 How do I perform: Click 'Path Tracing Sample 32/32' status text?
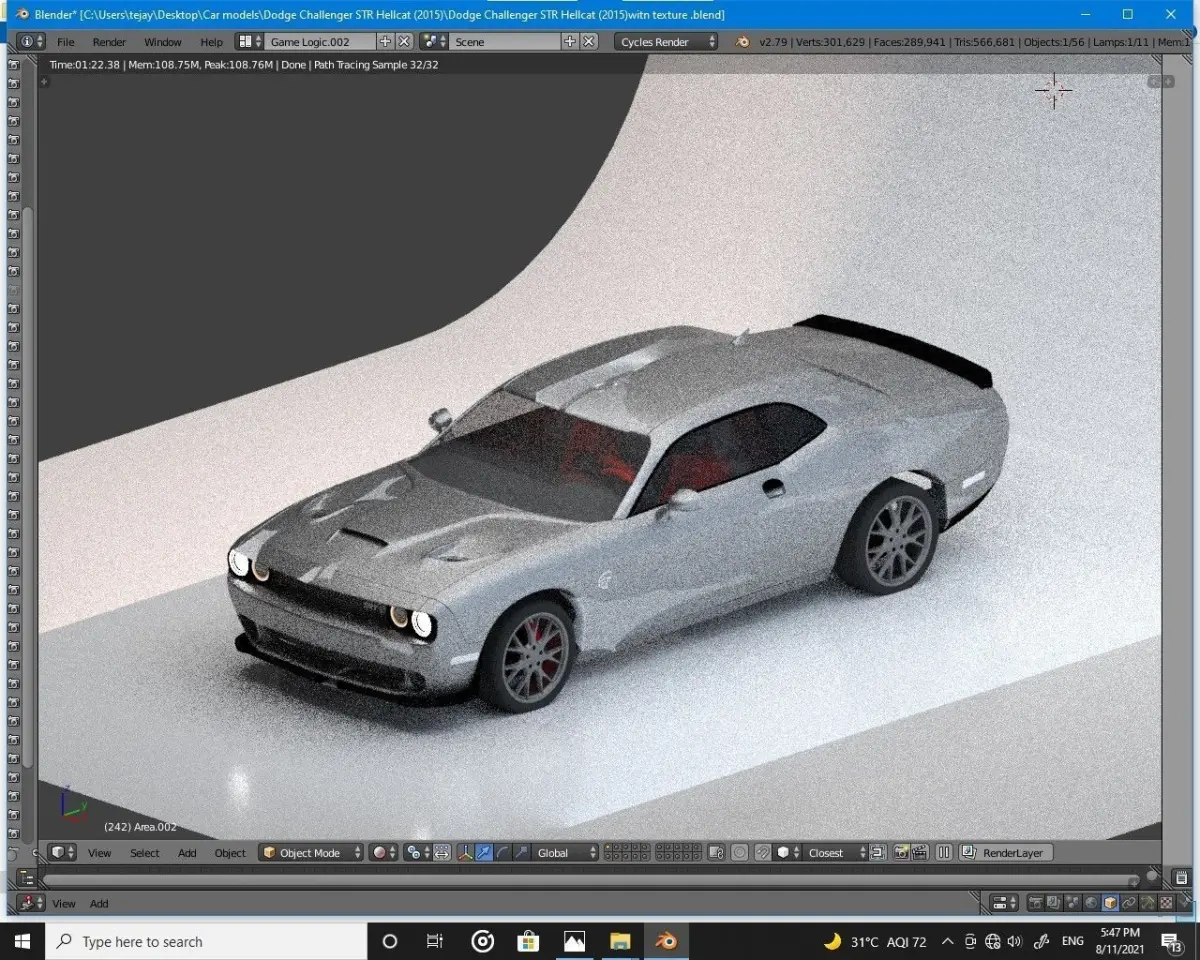point(376,65)
